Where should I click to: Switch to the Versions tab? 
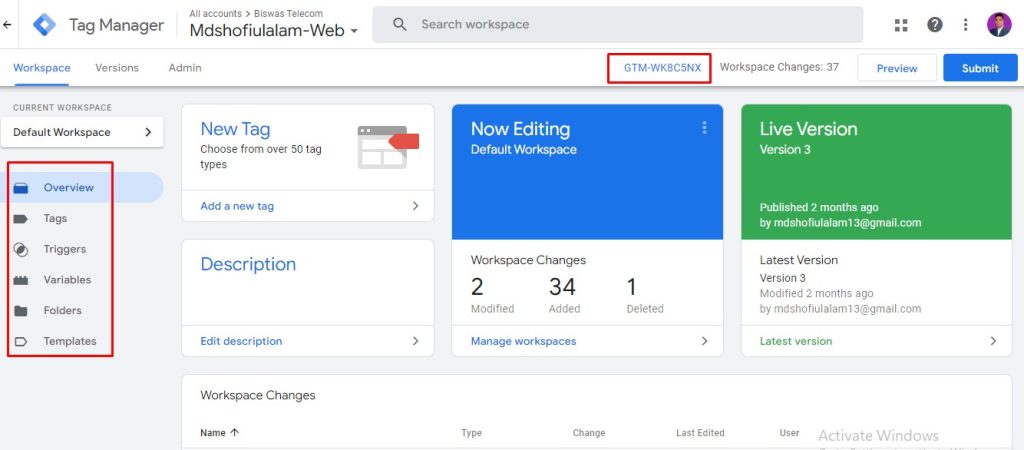tap(117, 68)
